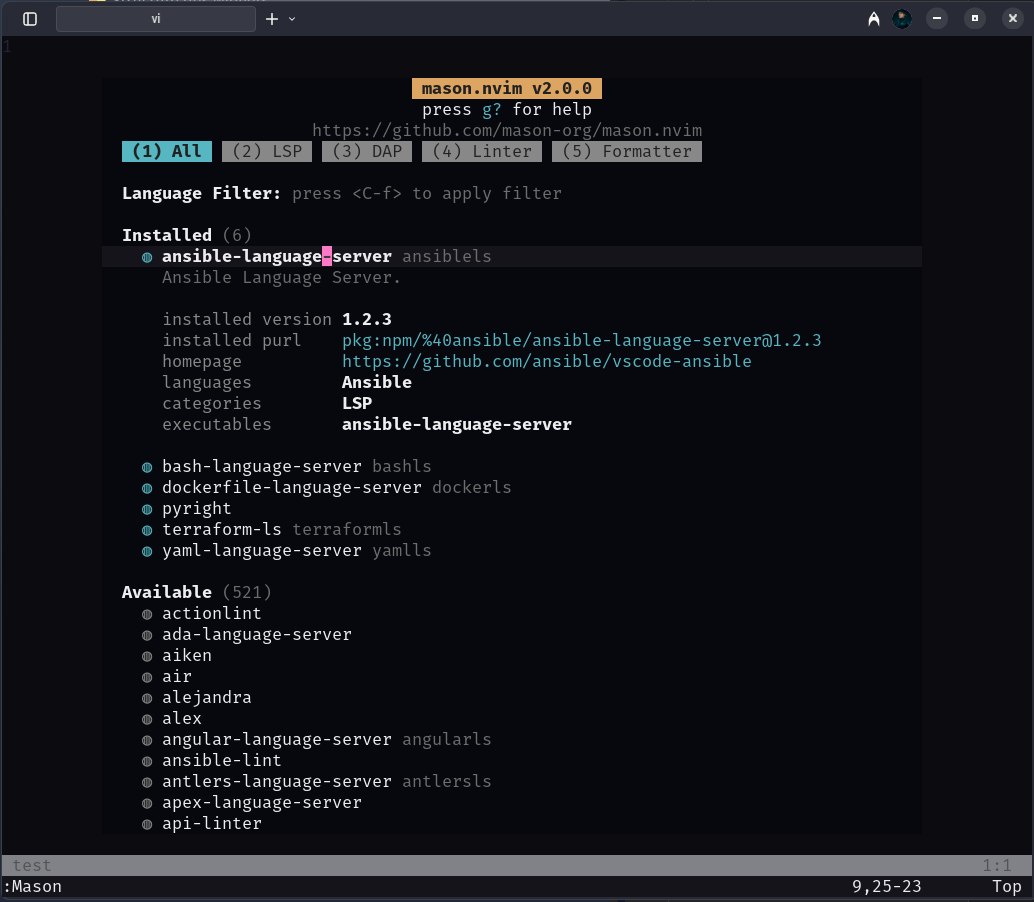
Task: Click the bullet beside air
Action: (x=147, y=677)
